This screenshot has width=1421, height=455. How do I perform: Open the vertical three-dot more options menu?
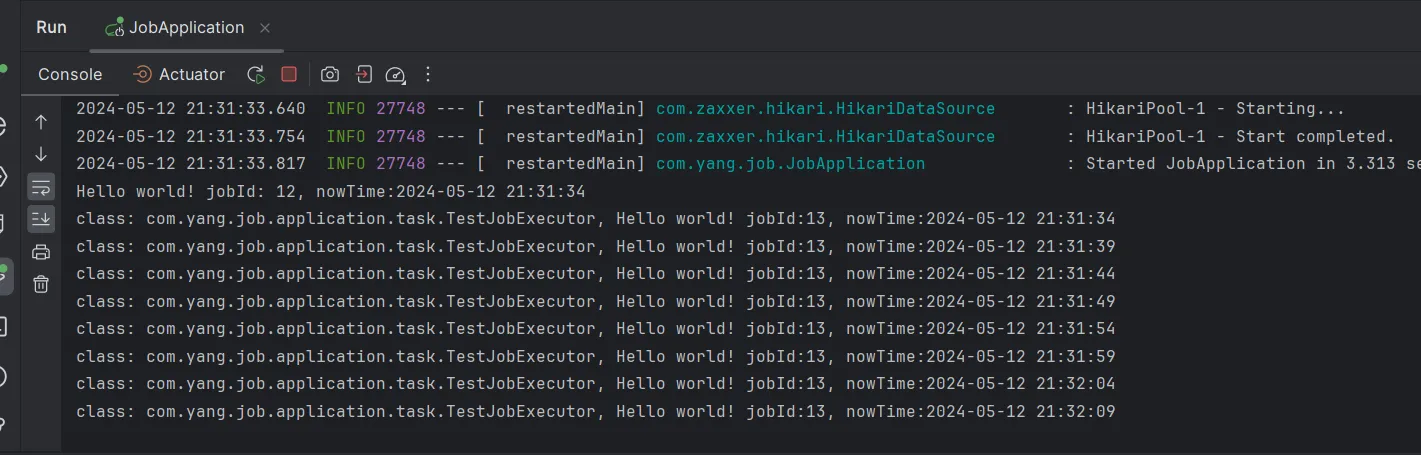[428, 74]
